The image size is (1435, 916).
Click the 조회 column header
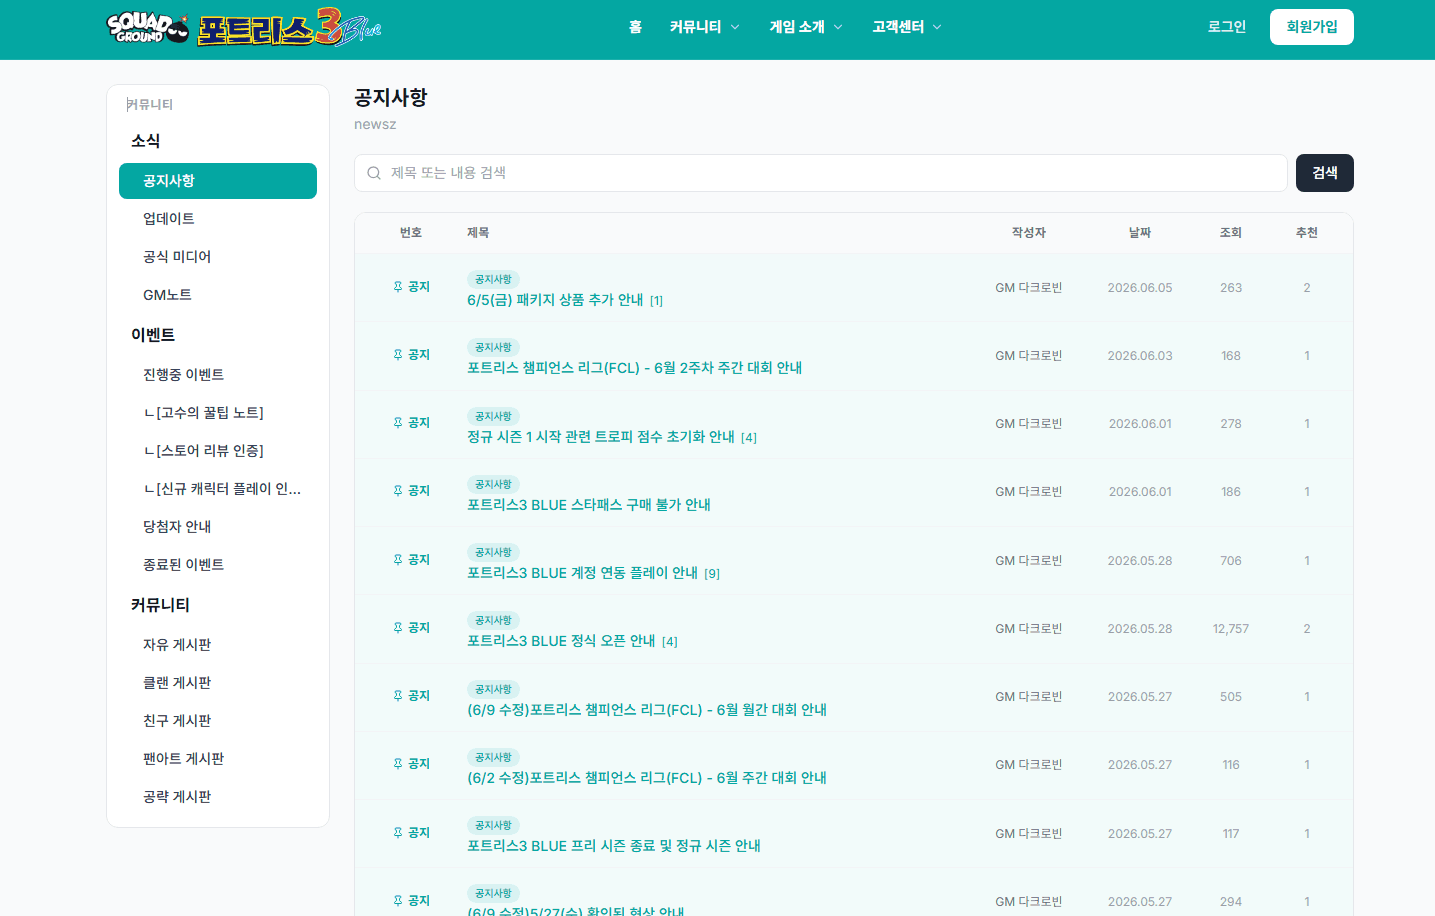[x=1231, y=233]
